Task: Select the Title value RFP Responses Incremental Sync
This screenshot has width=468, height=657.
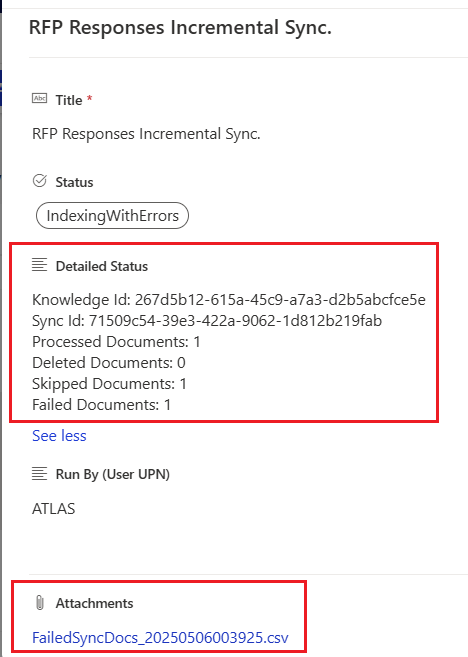Action: [146, 134]
